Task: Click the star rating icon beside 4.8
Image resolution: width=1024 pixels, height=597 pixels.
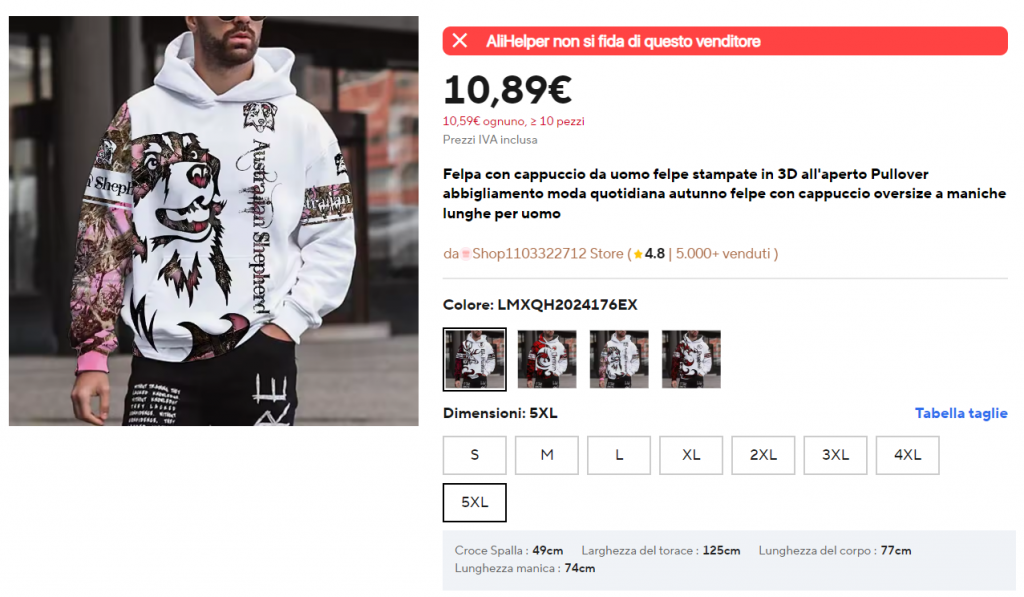Action: [638, 254]
